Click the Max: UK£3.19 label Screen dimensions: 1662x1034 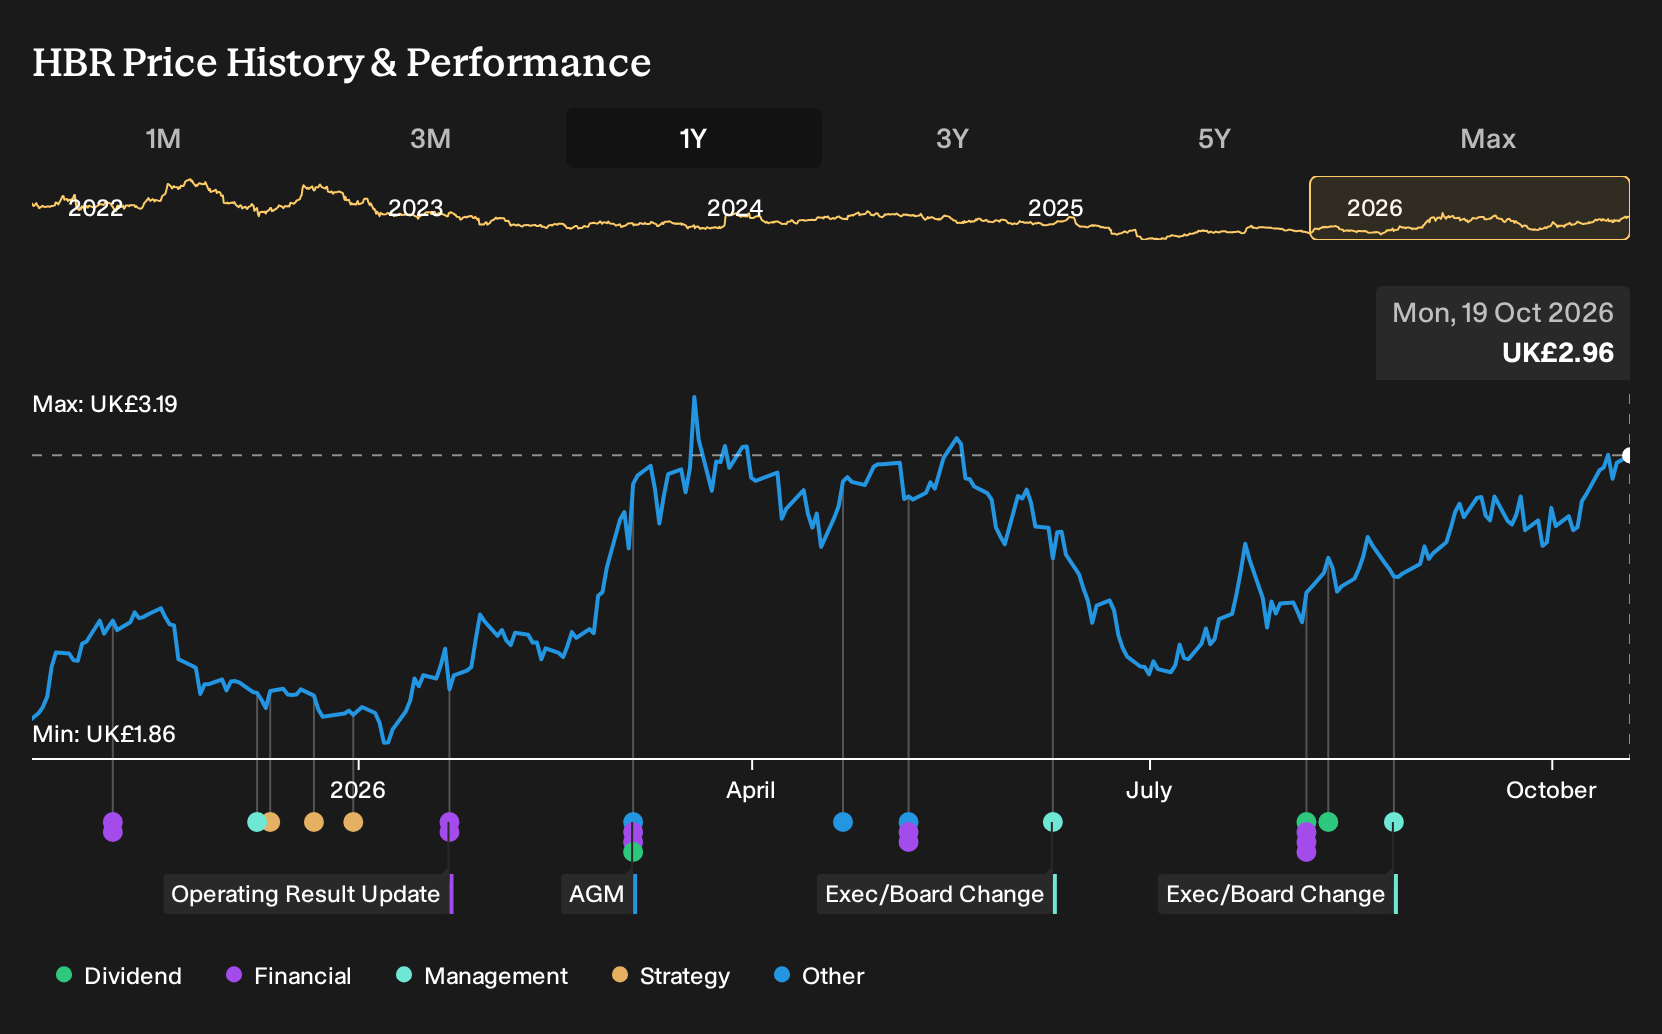(105, 404)
